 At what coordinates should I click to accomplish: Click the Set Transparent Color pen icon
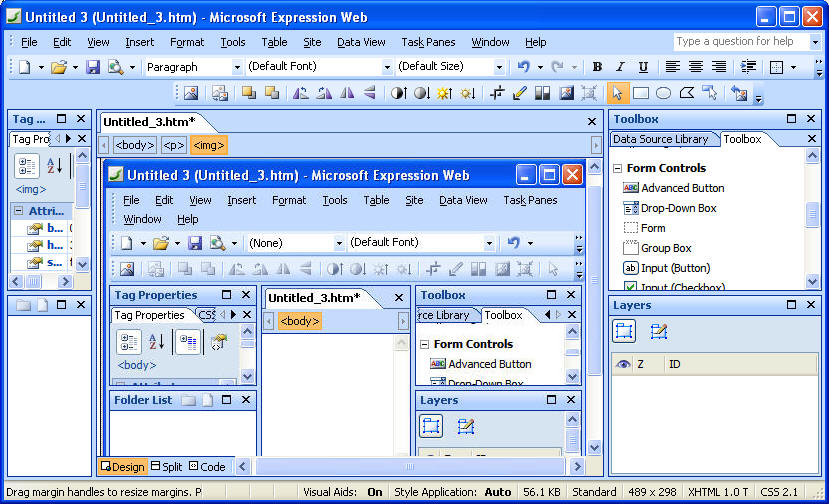click(x=519, y=93)
